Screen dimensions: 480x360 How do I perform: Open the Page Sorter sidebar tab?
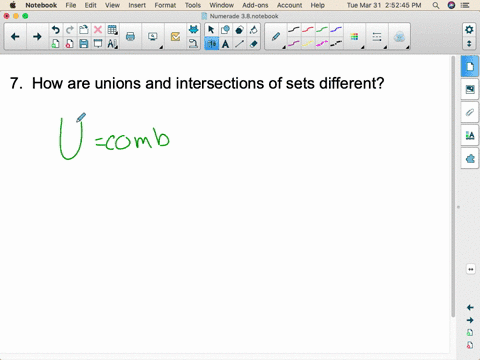pyautogui.click(x=470, y=66)
